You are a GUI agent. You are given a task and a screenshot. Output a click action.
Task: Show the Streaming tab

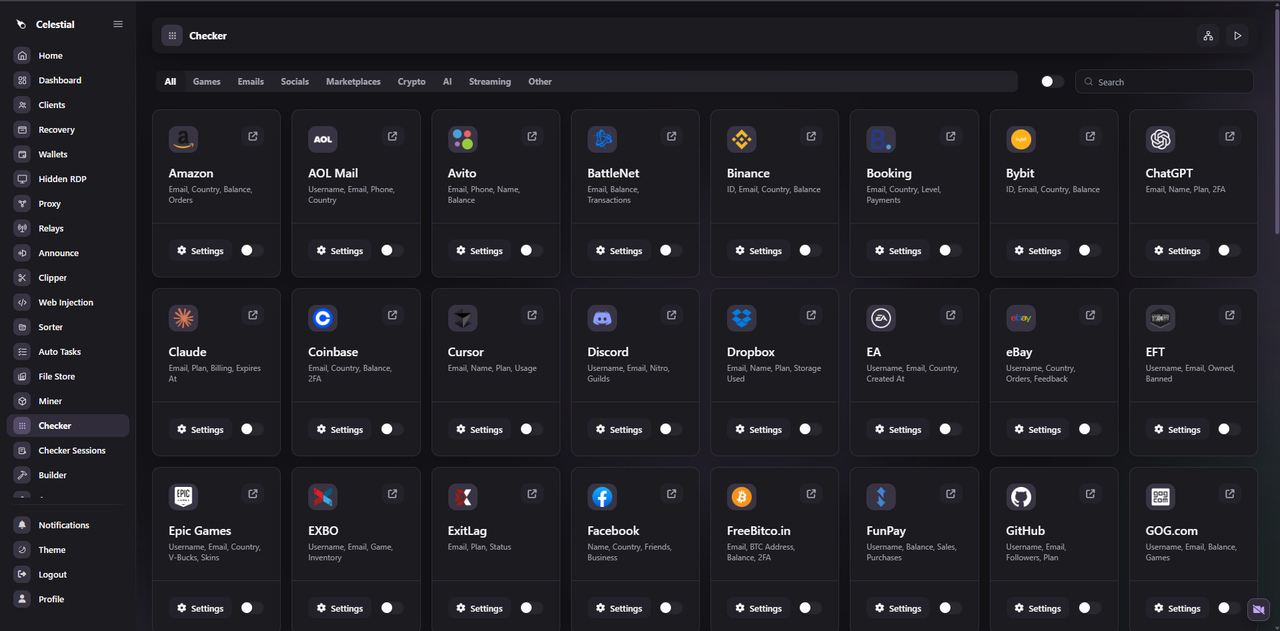click(490, 82)
